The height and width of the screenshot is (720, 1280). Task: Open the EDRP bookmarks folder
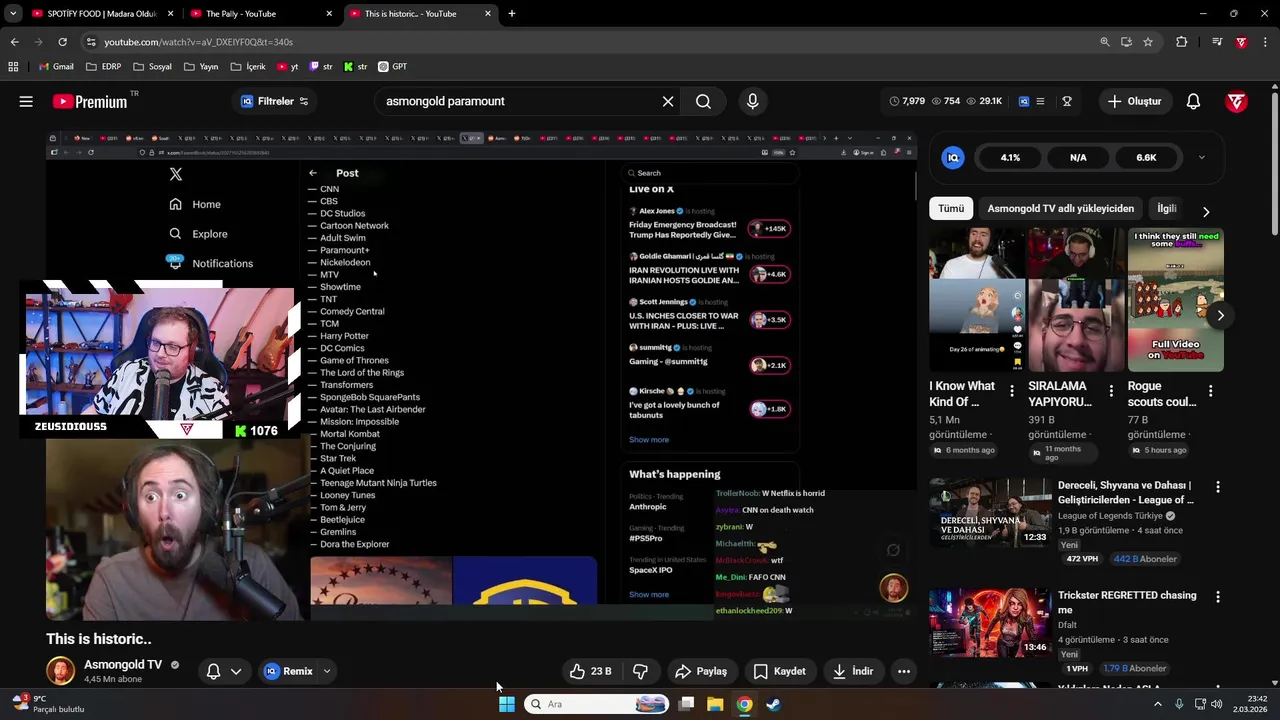pos(104,67)
